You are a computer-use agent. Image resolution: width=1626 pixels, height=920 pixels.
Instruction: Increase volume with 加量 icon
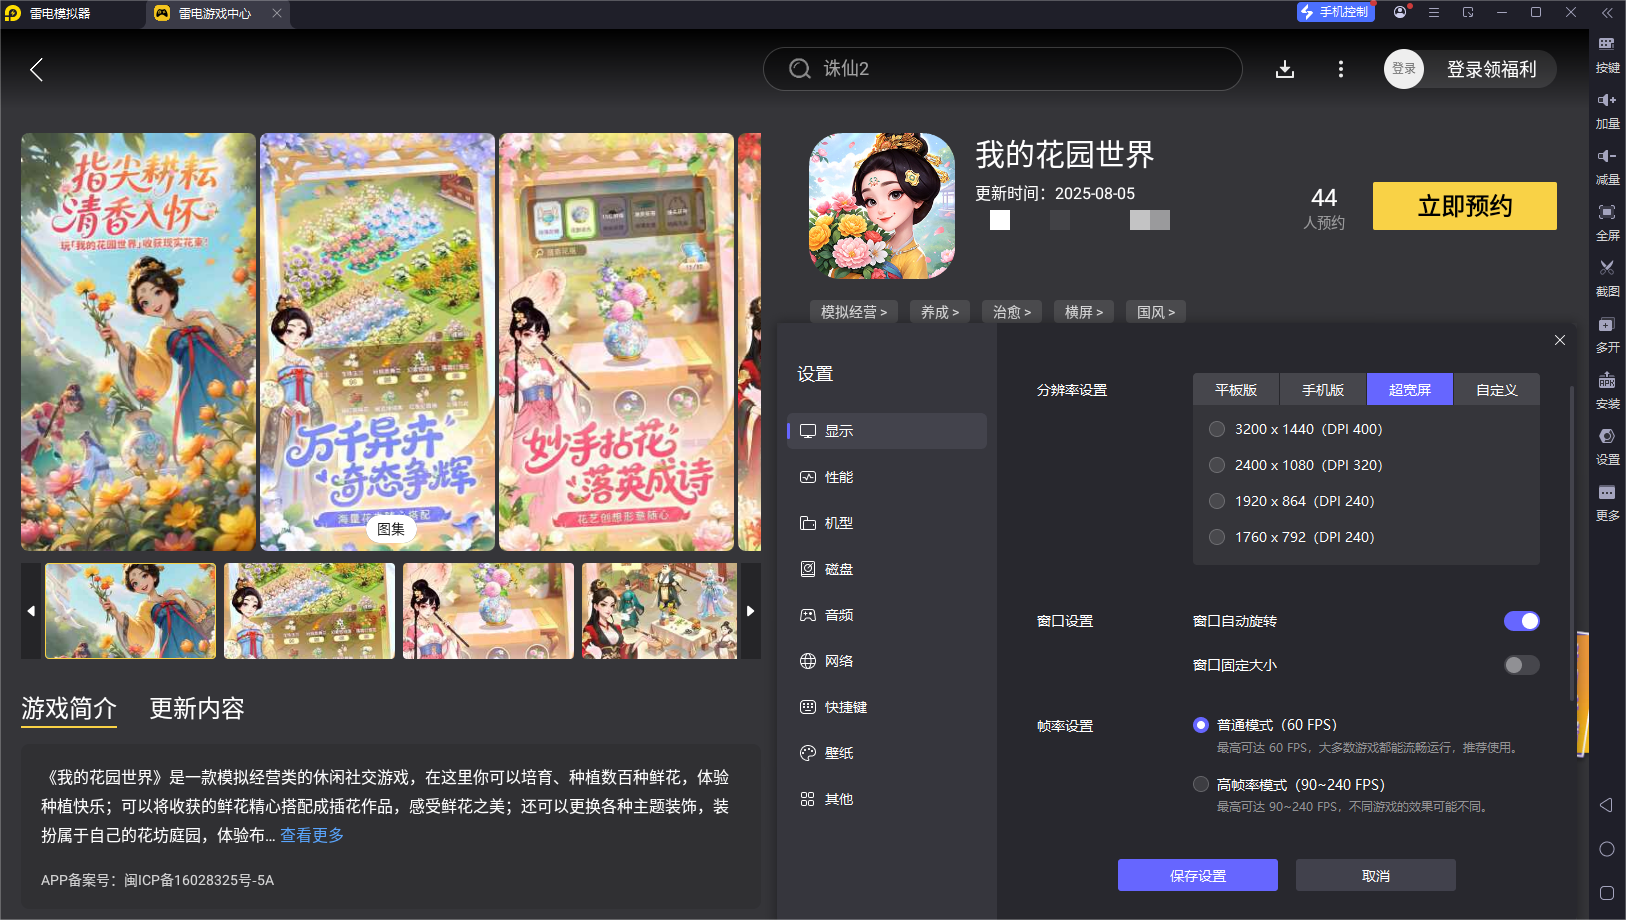click(x=1607, y=110)
